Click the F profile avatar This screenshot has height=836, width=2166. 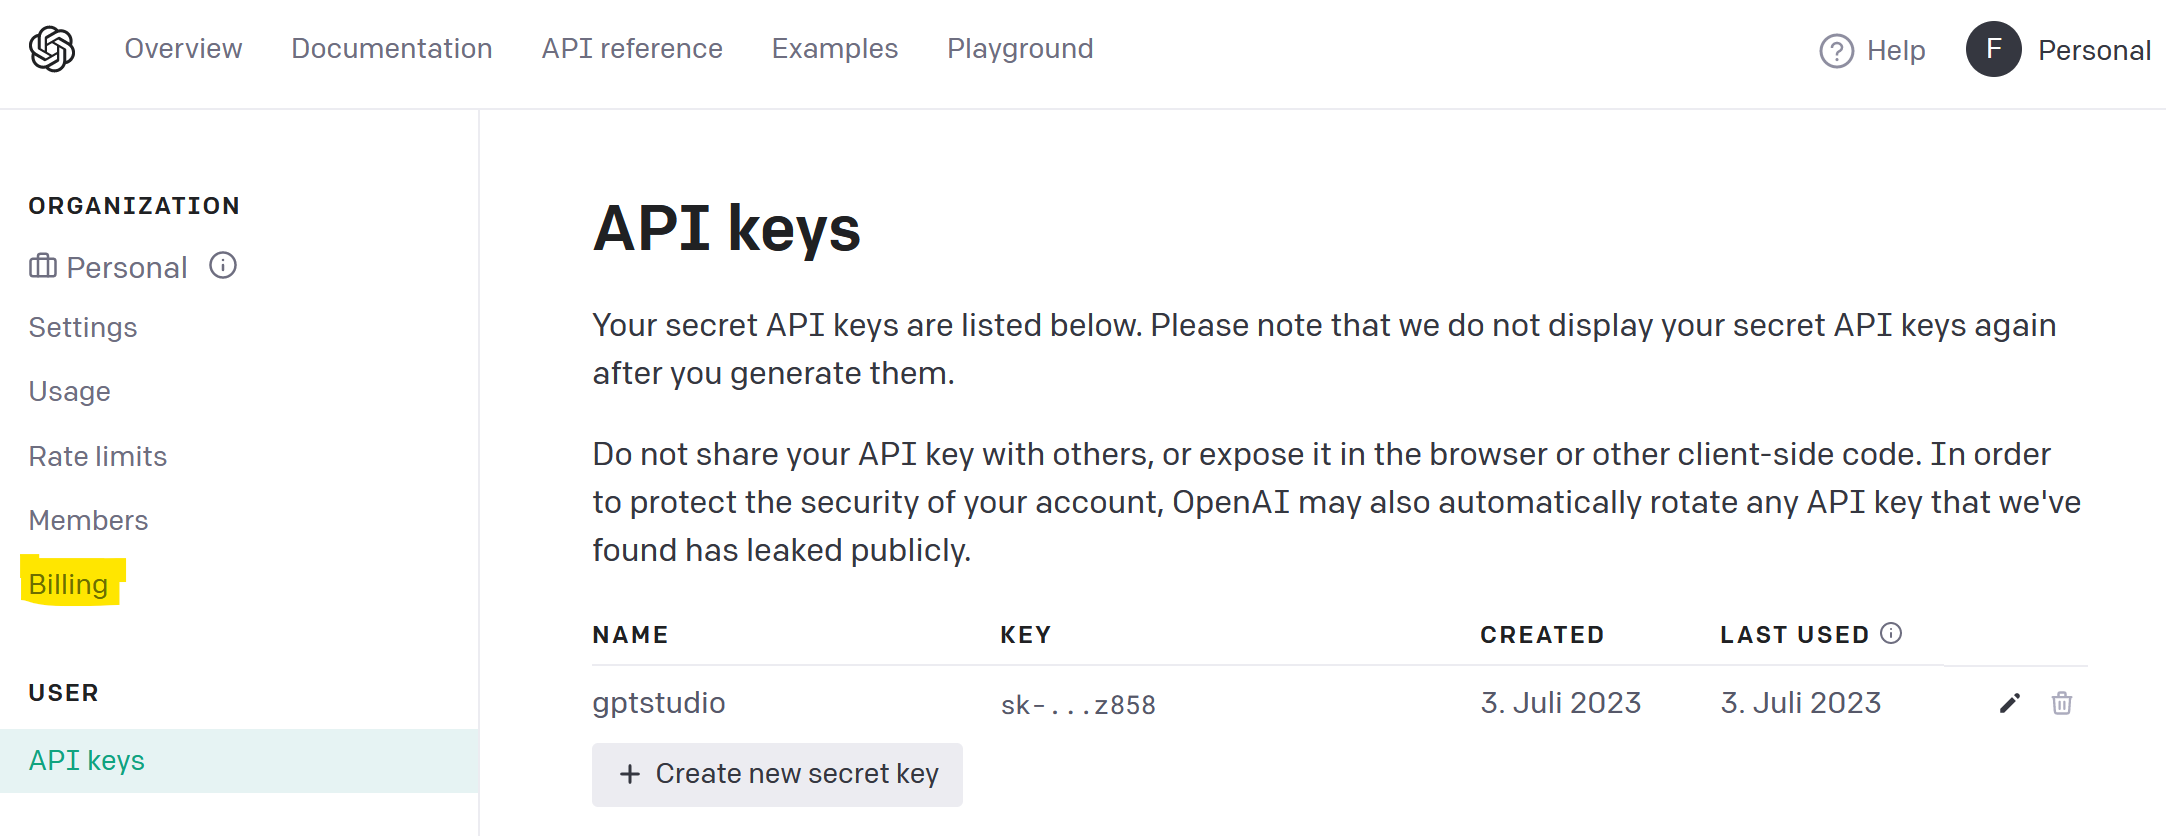click(1993, 49)
